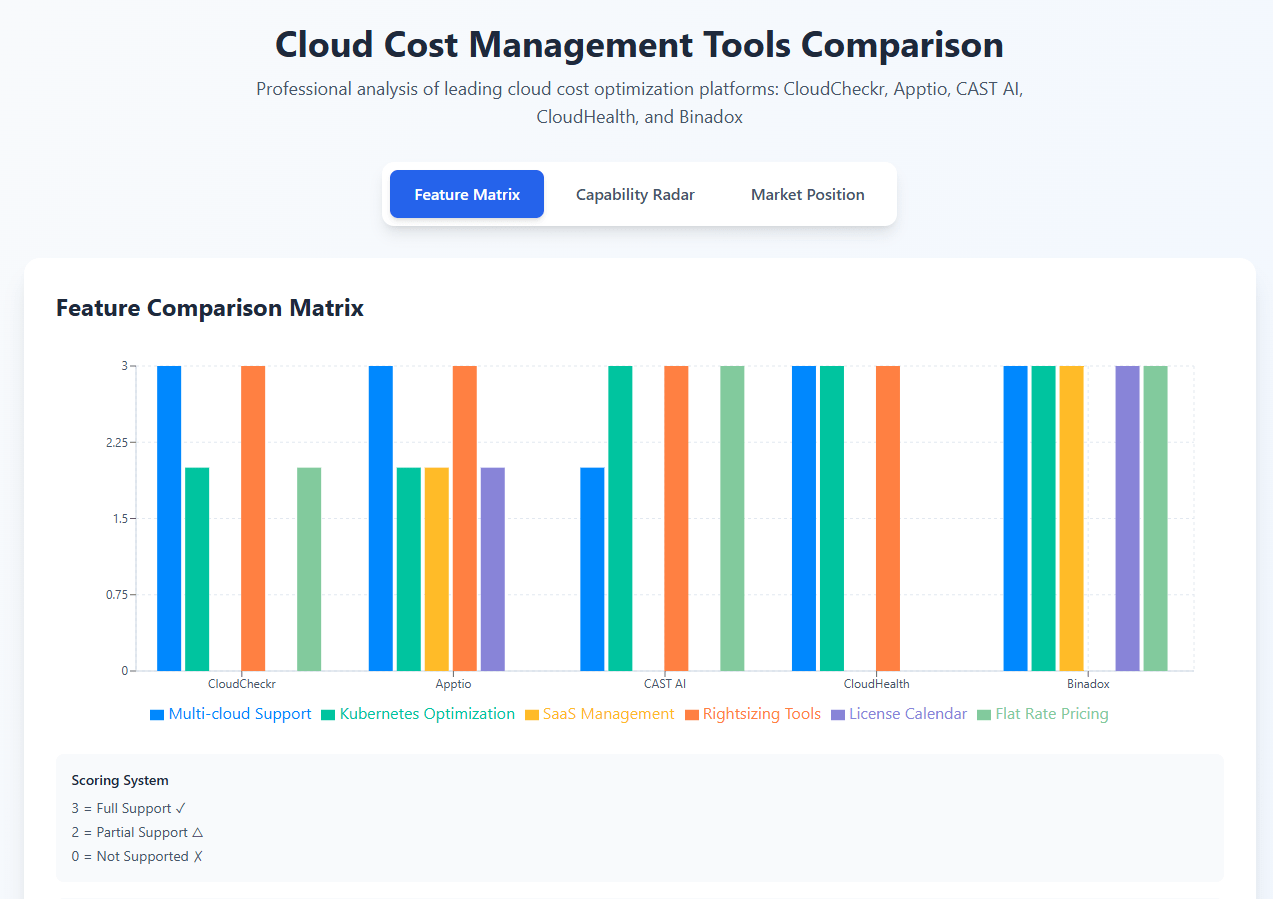Click the Scoring System heading

pos(120,780)
